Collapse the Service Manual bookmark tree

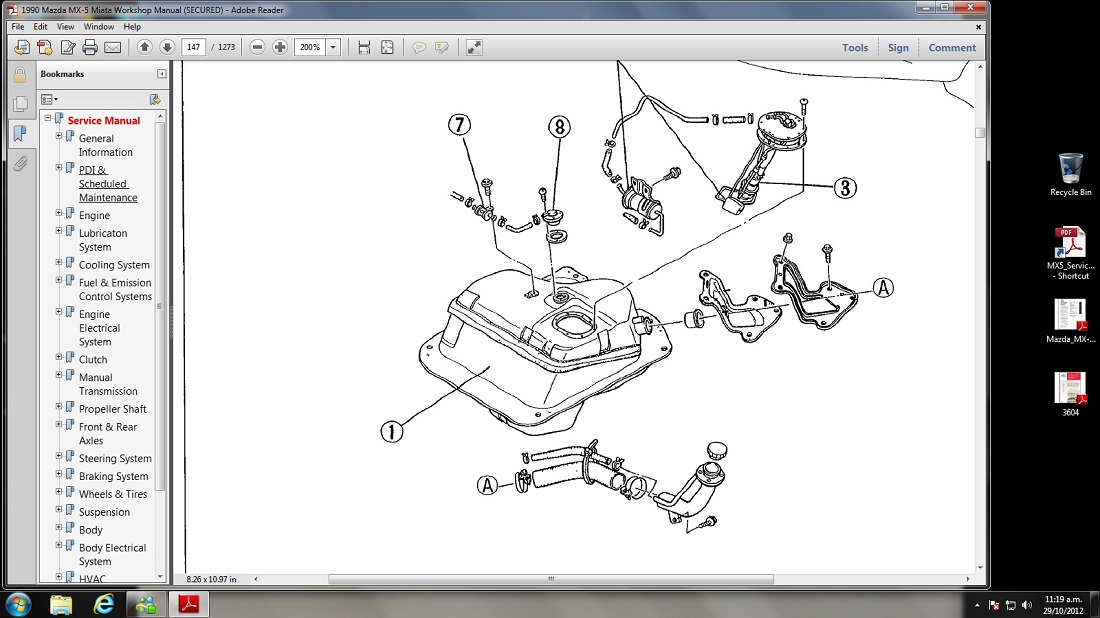point(48,118)
